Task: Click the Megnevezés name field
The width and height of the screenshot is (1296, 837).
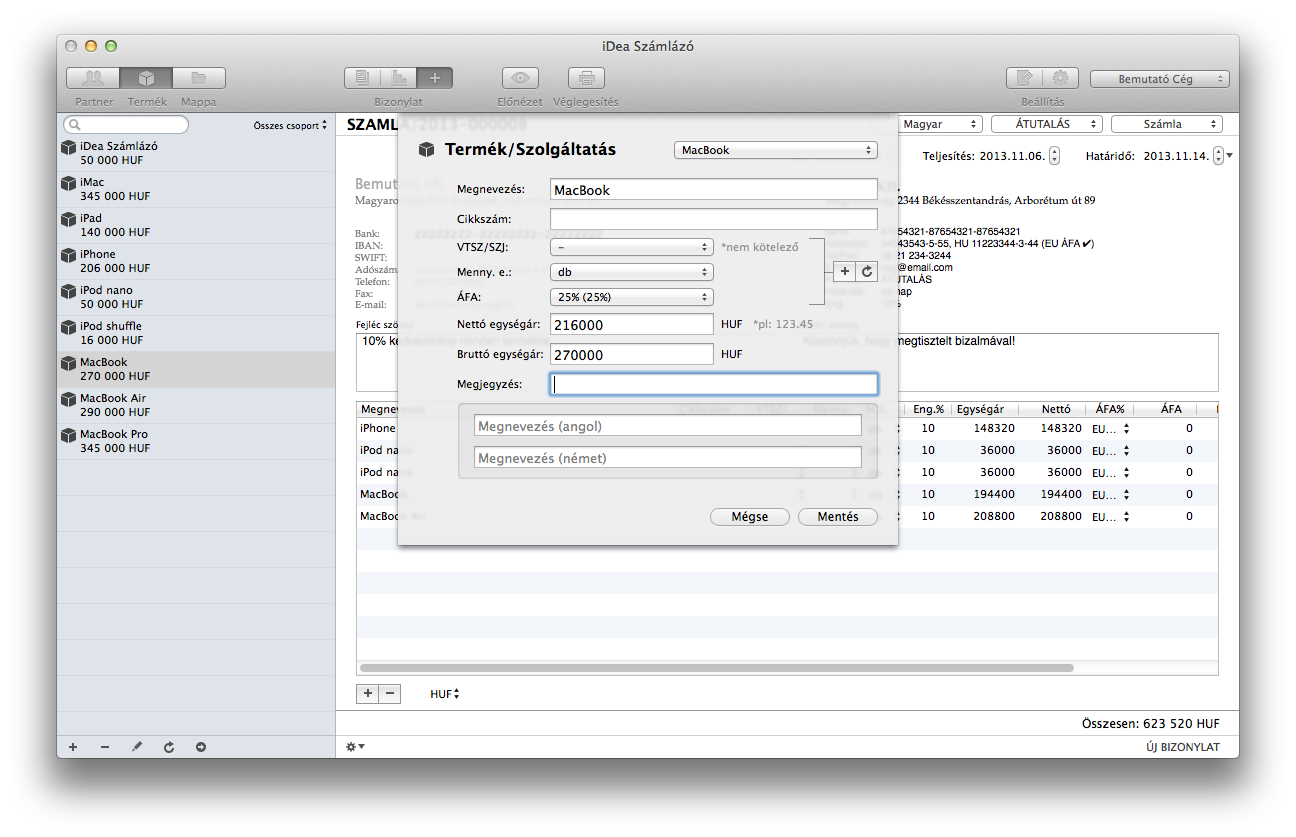Action: (x=713, y=190)
